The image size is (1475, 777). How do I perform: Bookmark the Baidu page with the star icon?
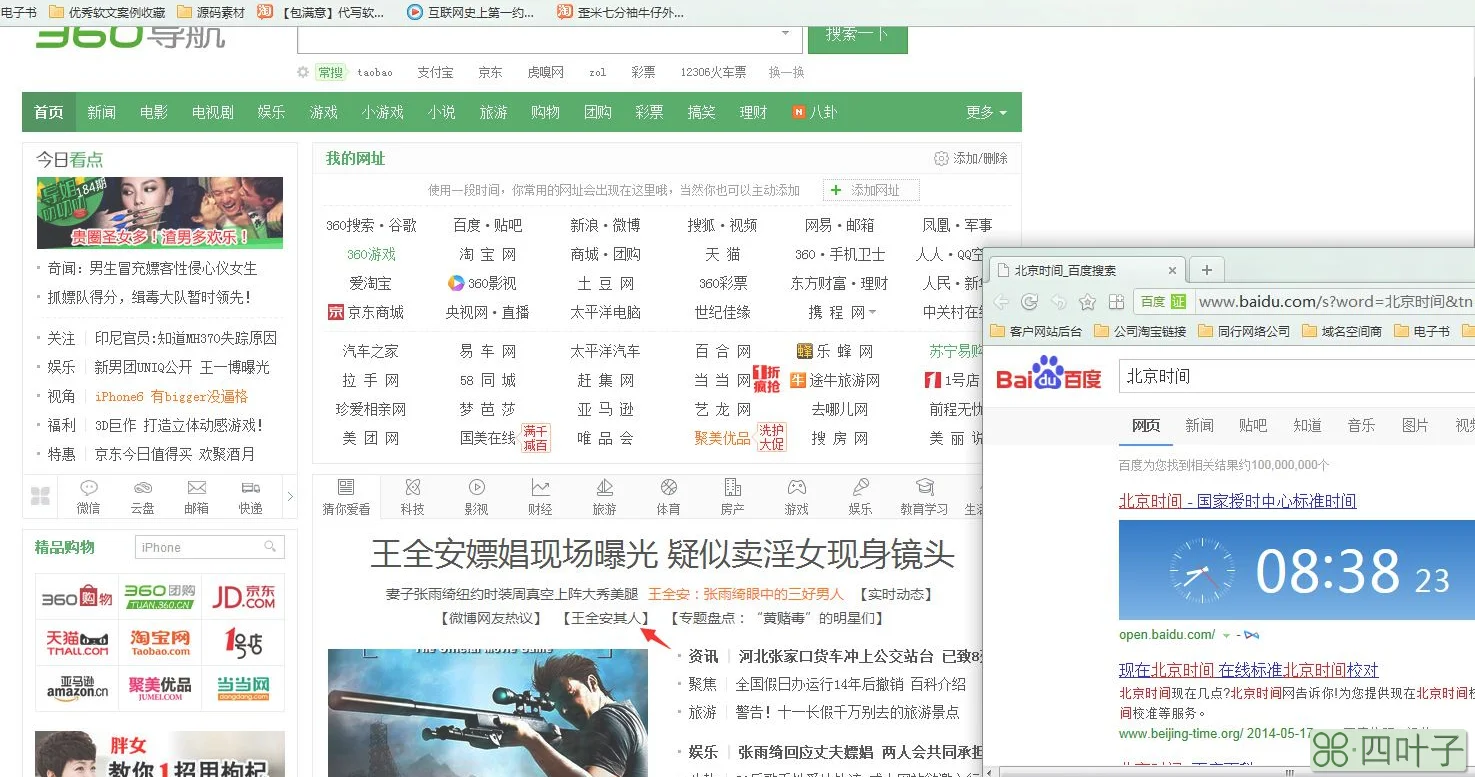point(1088,301)
